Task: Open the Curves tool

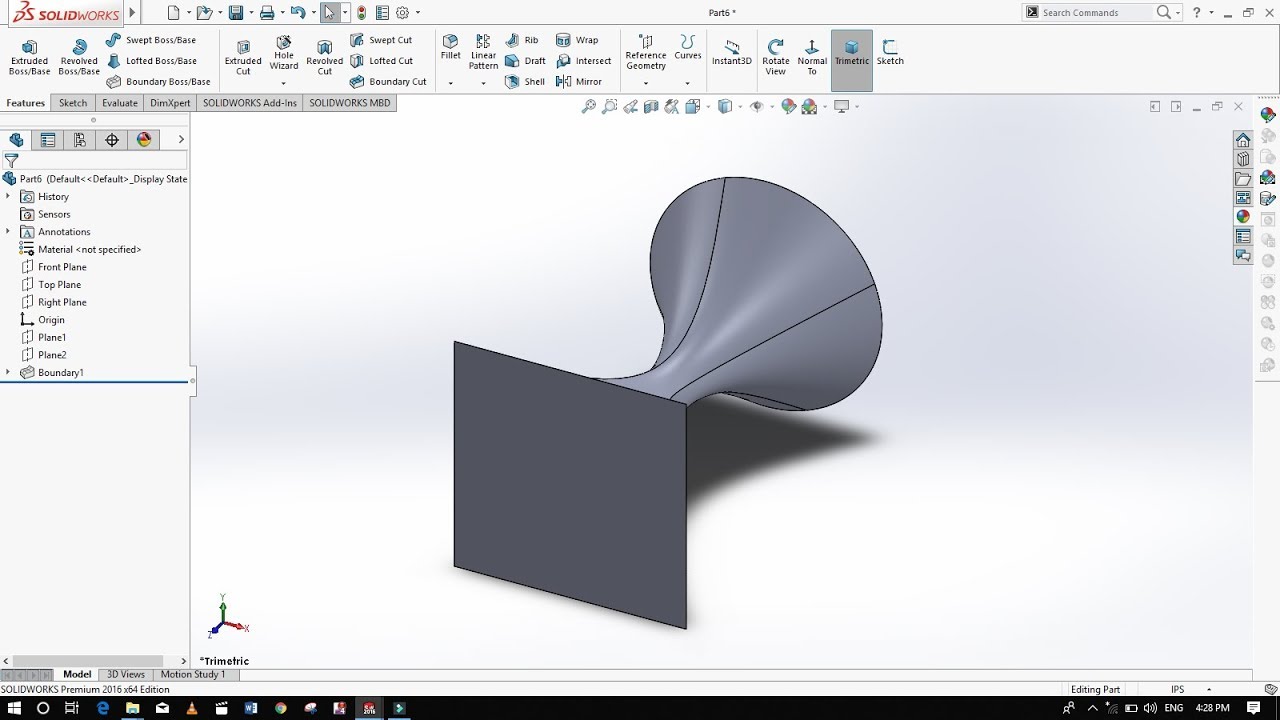Action: [688, 48]
